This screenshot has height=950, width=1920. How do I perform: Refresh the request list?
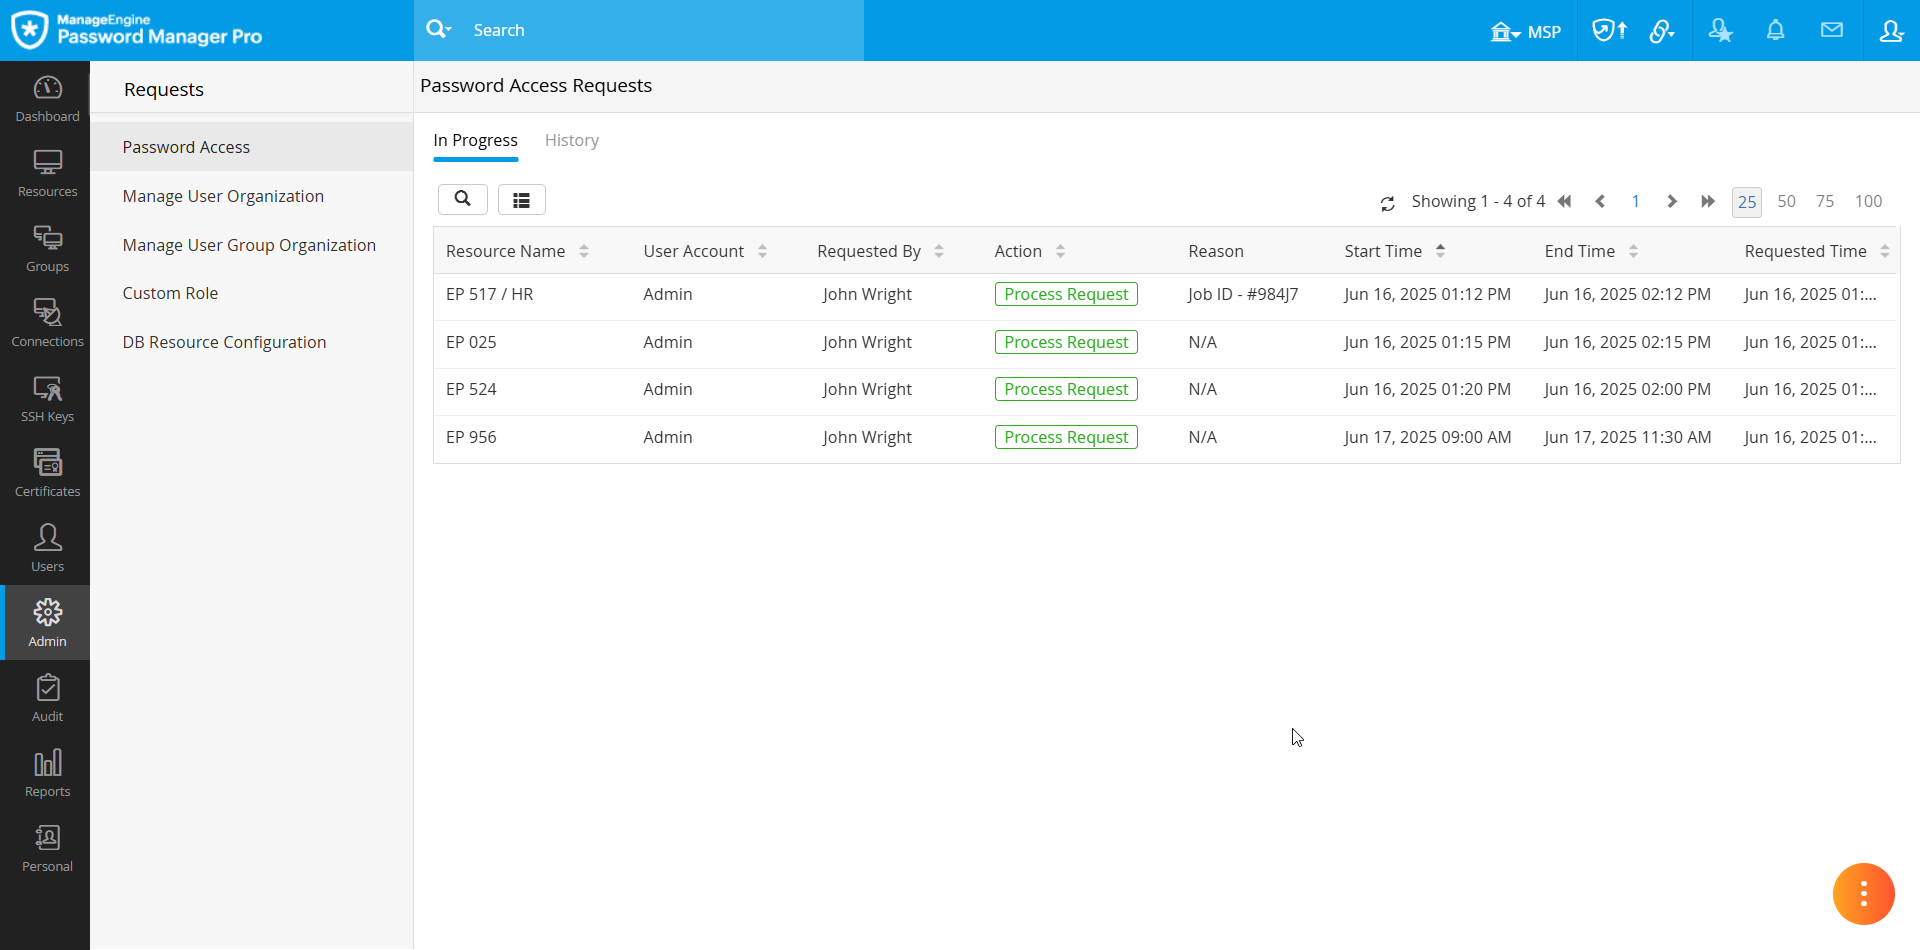click(1387, 202)
